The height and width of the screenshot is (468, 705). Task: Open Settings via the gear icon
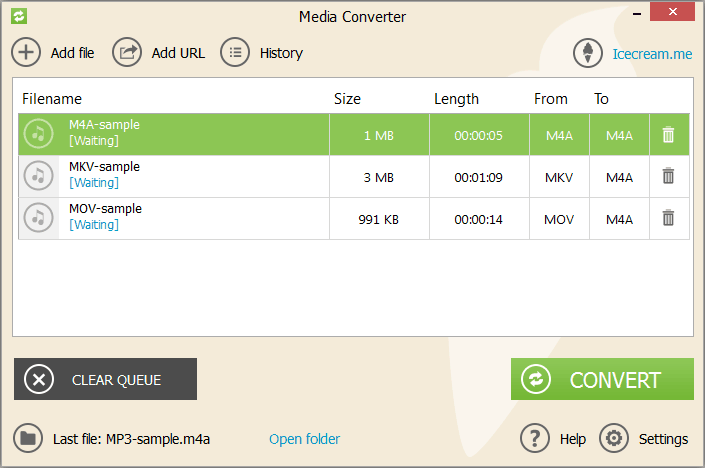(614, 438)
